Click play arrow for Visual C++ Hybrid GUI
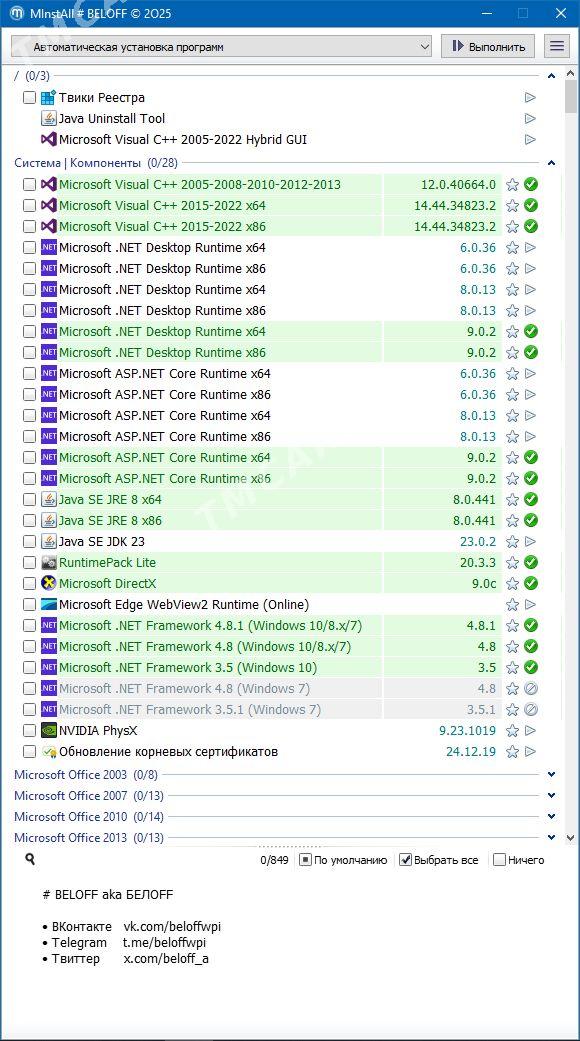Screen dimensions: 580x1041 pos(530,139)
